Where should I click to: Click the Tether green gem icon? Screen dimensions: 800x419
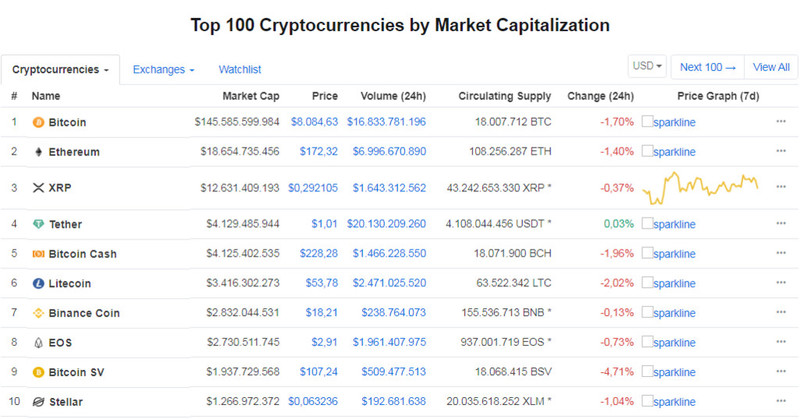coord(38,224)
